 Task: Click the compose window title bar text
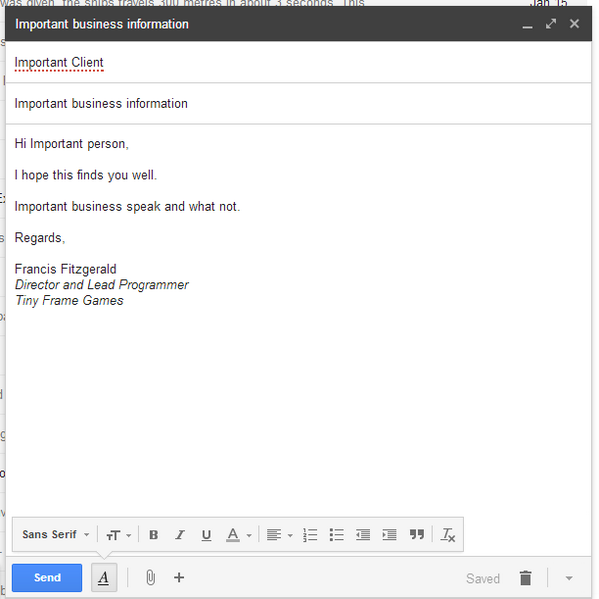(102, 24)
